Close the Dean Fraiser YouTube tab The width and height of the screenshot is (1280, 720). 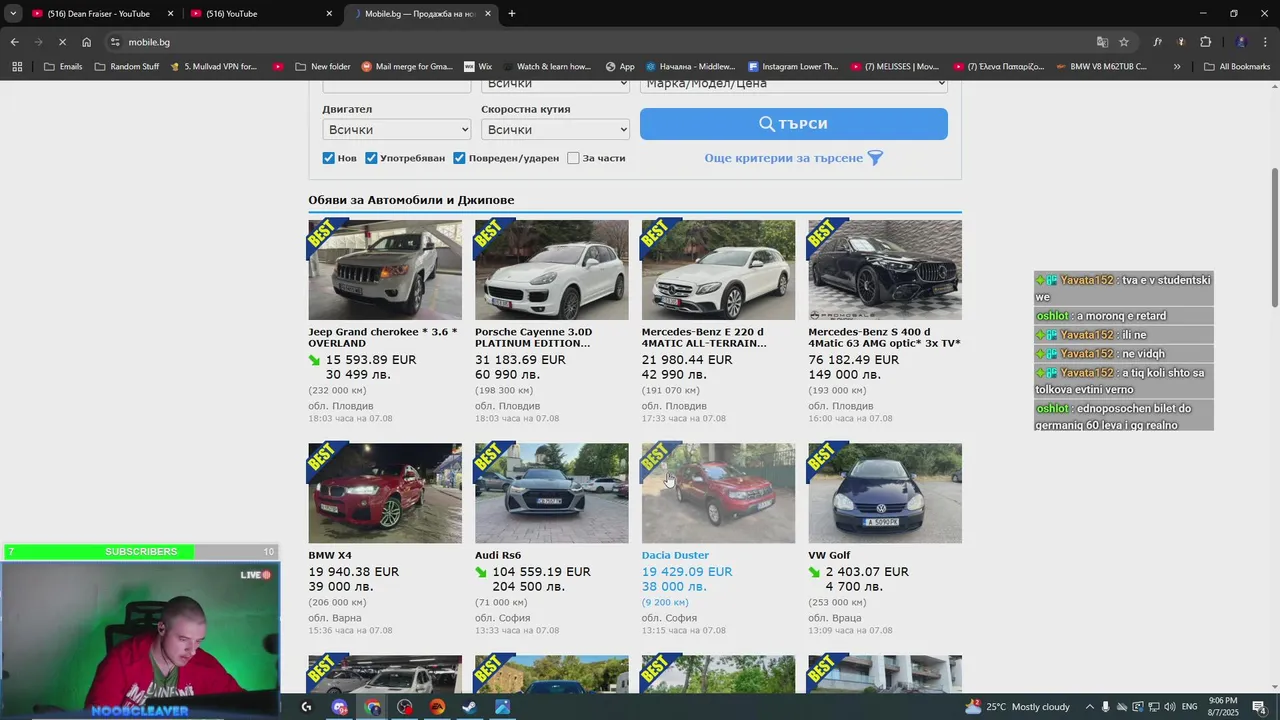[170, 14]
